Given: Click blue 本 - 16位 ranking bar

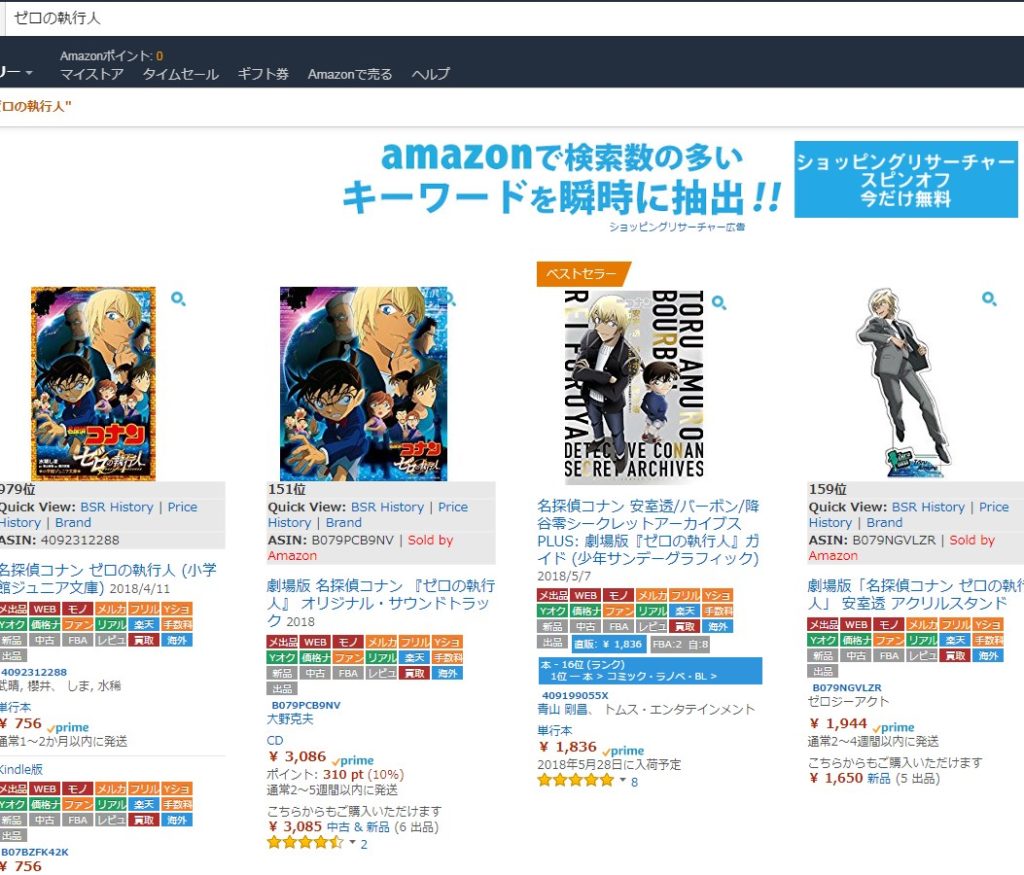Looking at the screenshot, I should click(x=649, y=671).
